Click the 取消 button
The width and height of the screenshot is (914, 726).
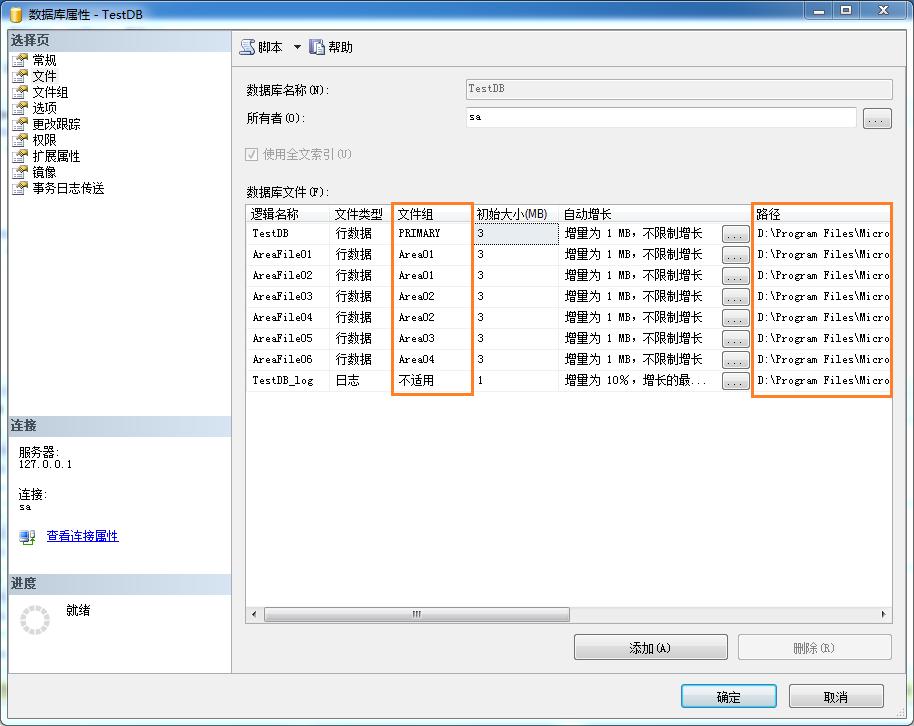(x=836, y=697)
